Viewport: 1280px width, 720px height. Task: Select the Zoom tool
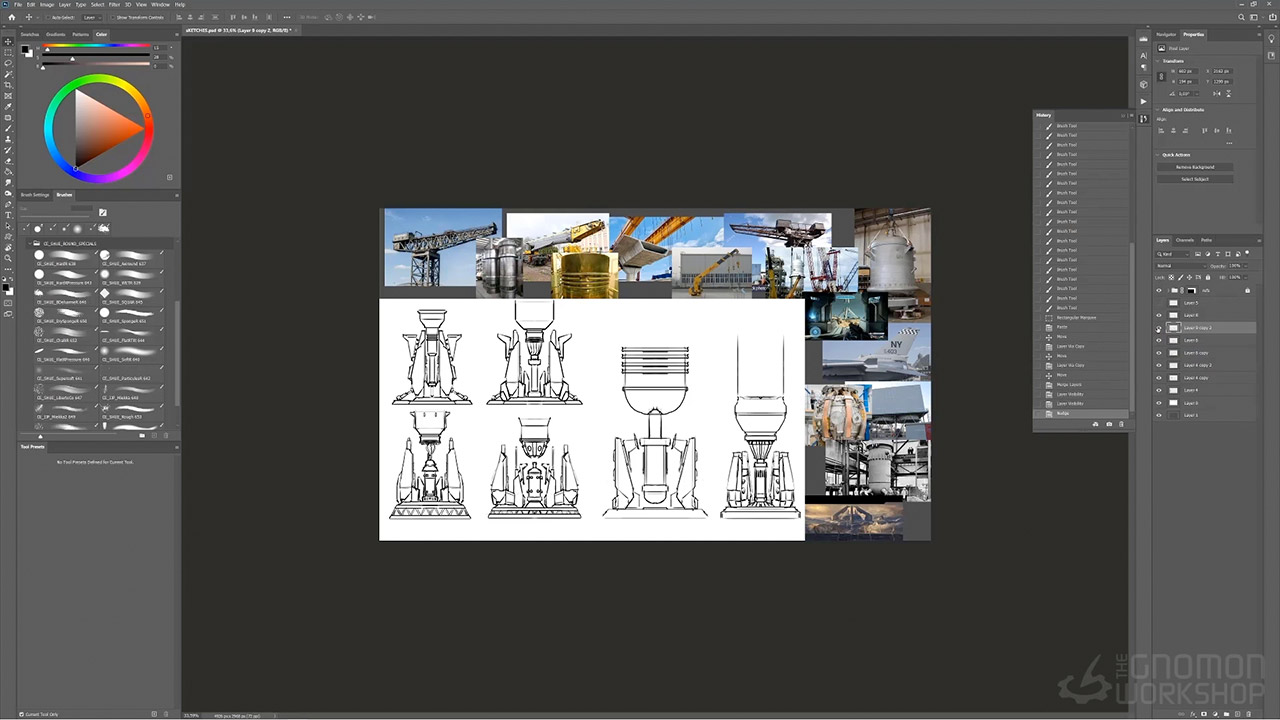(x=8, y=258)
